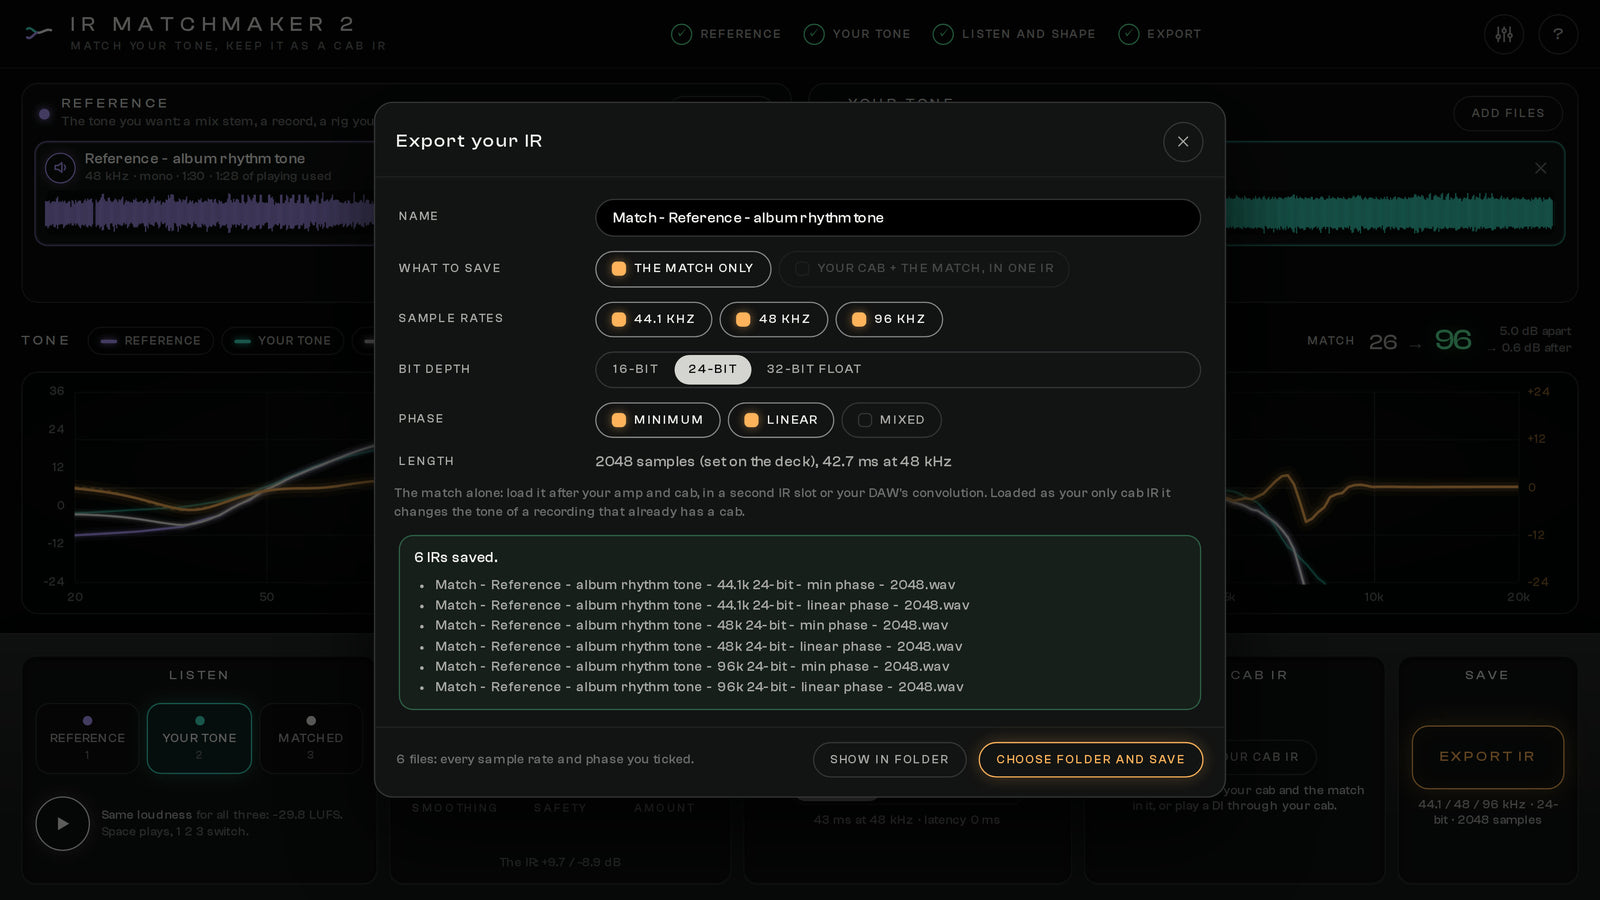The width and height of the screenshot is (1600, 900).
Task: Choose 24-bit depth
Action: click(713, 370)
